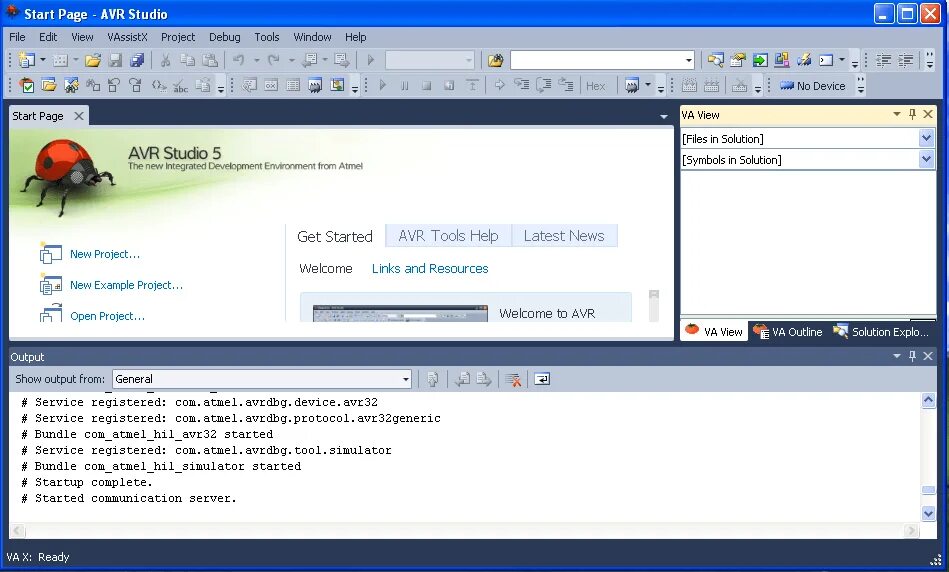Open the Undo history dropdown arrow

(256, 60)
